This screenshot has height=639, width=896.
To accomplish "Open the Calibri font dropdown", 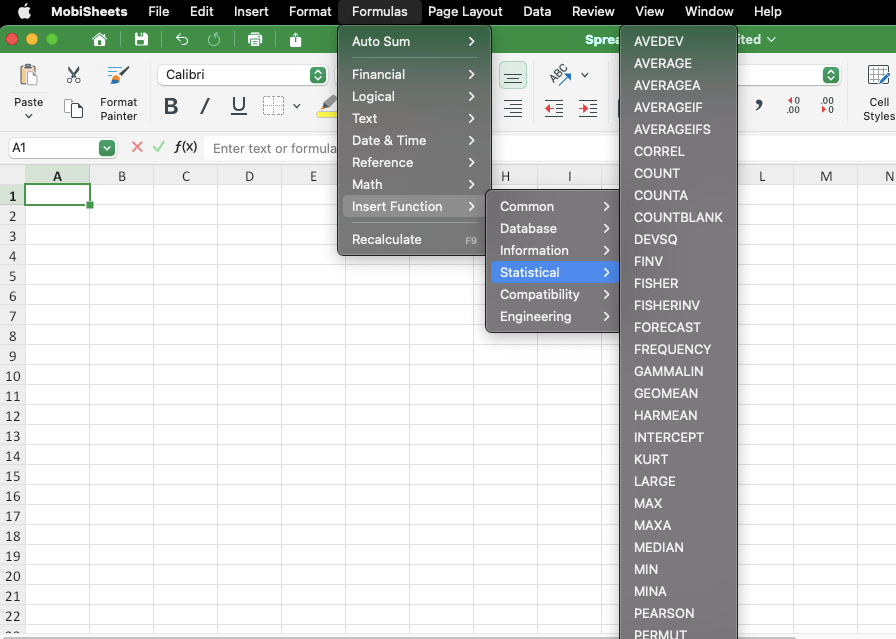I will (x=318, y=75).
